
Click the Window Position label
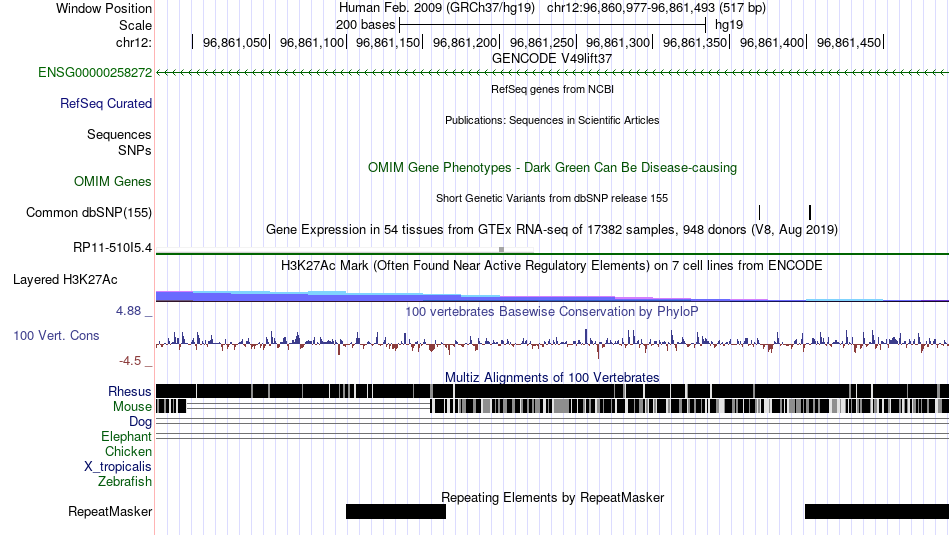tap(104, 8)
